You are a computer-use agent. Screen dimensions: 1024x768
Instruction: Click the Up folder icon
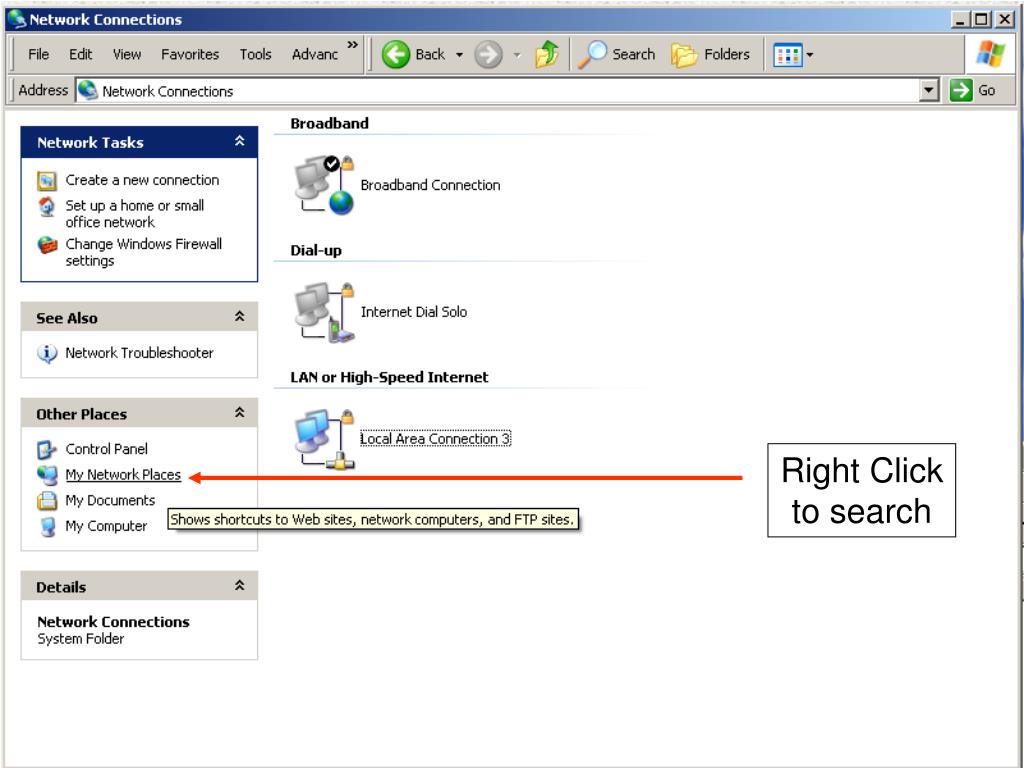pos(547,54)
